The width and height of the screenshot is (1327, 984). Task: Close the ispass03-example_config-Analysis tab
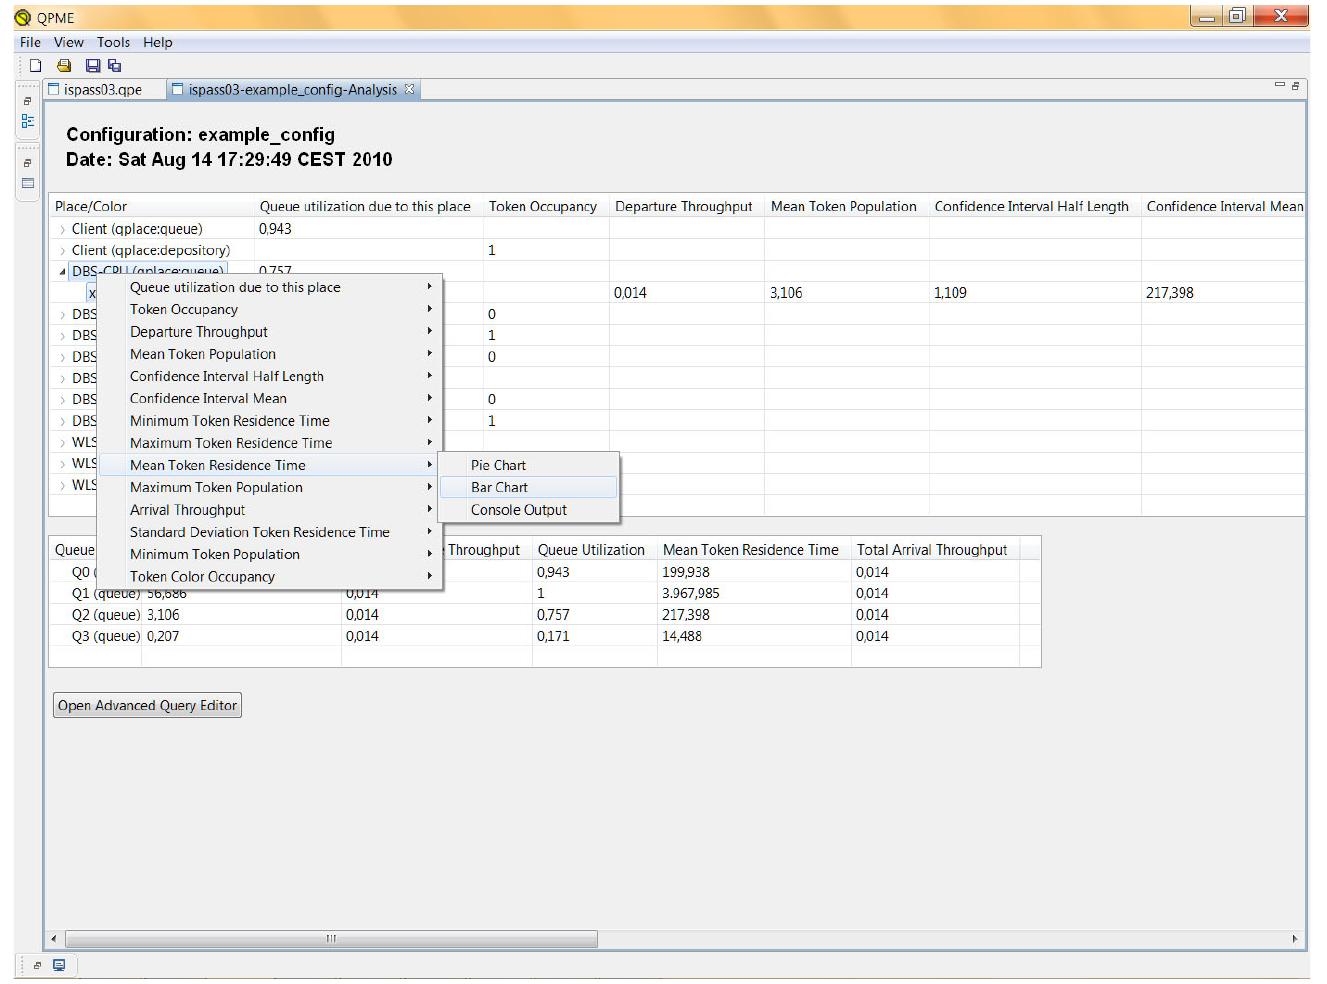[x=409, y=89]
